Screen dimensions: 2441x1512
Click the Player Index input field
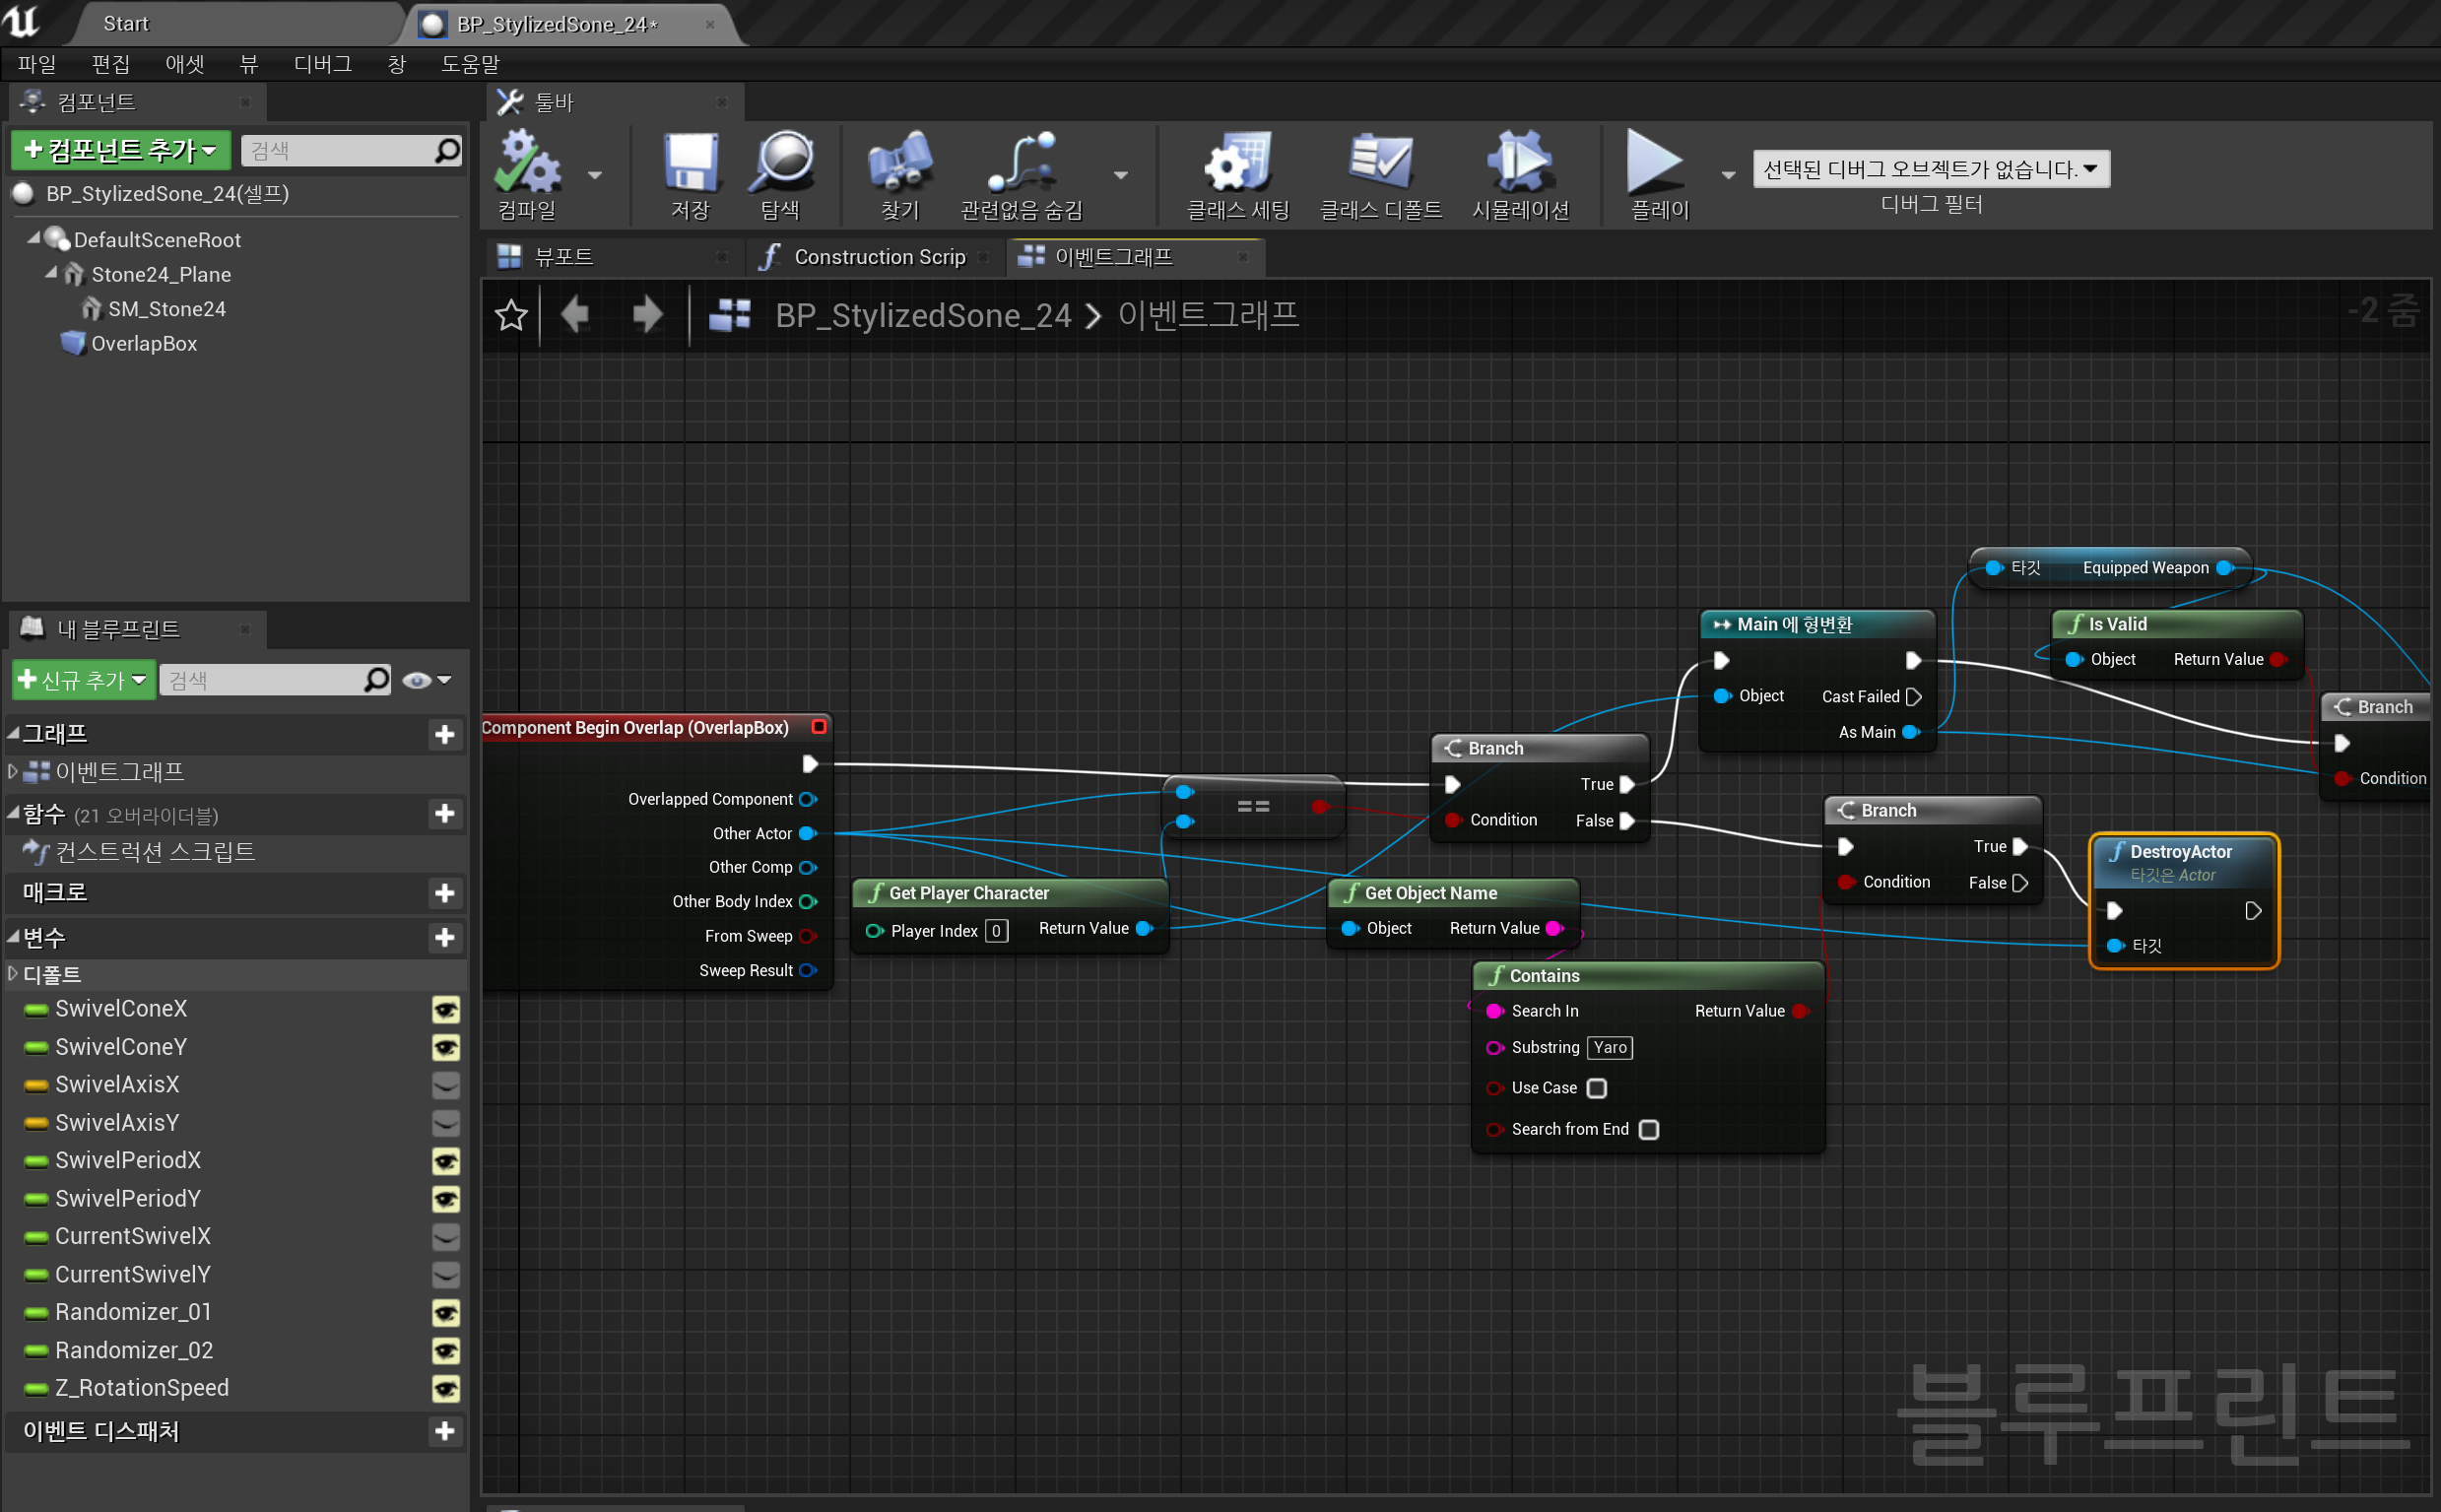(x=996, y=931)
